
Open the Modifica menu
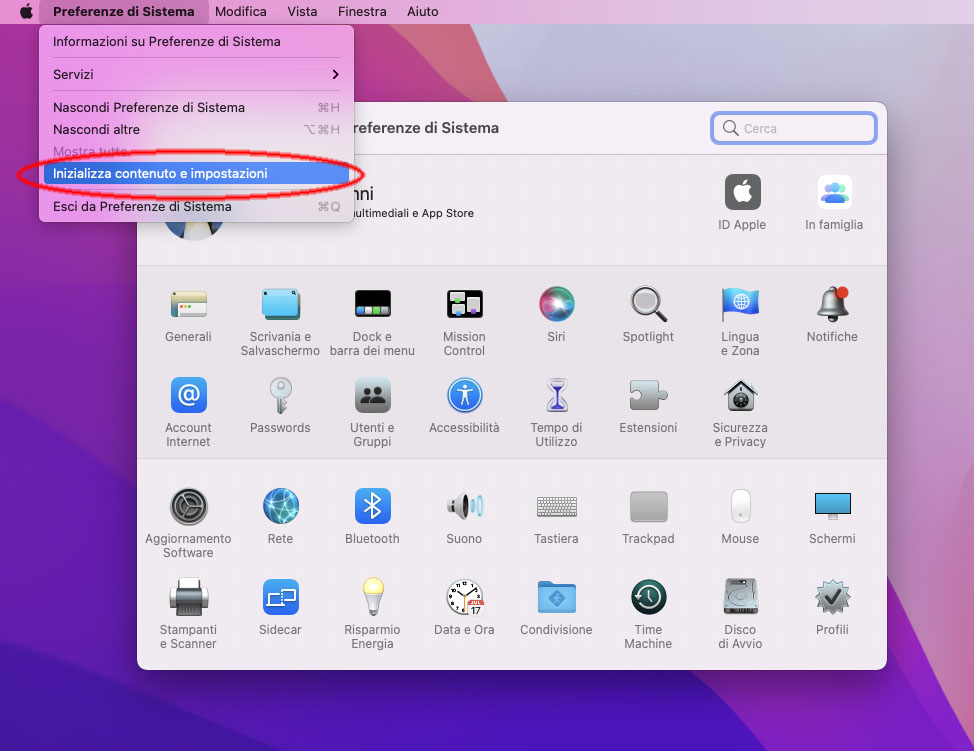pyautogui.click(x=240, y=11)
